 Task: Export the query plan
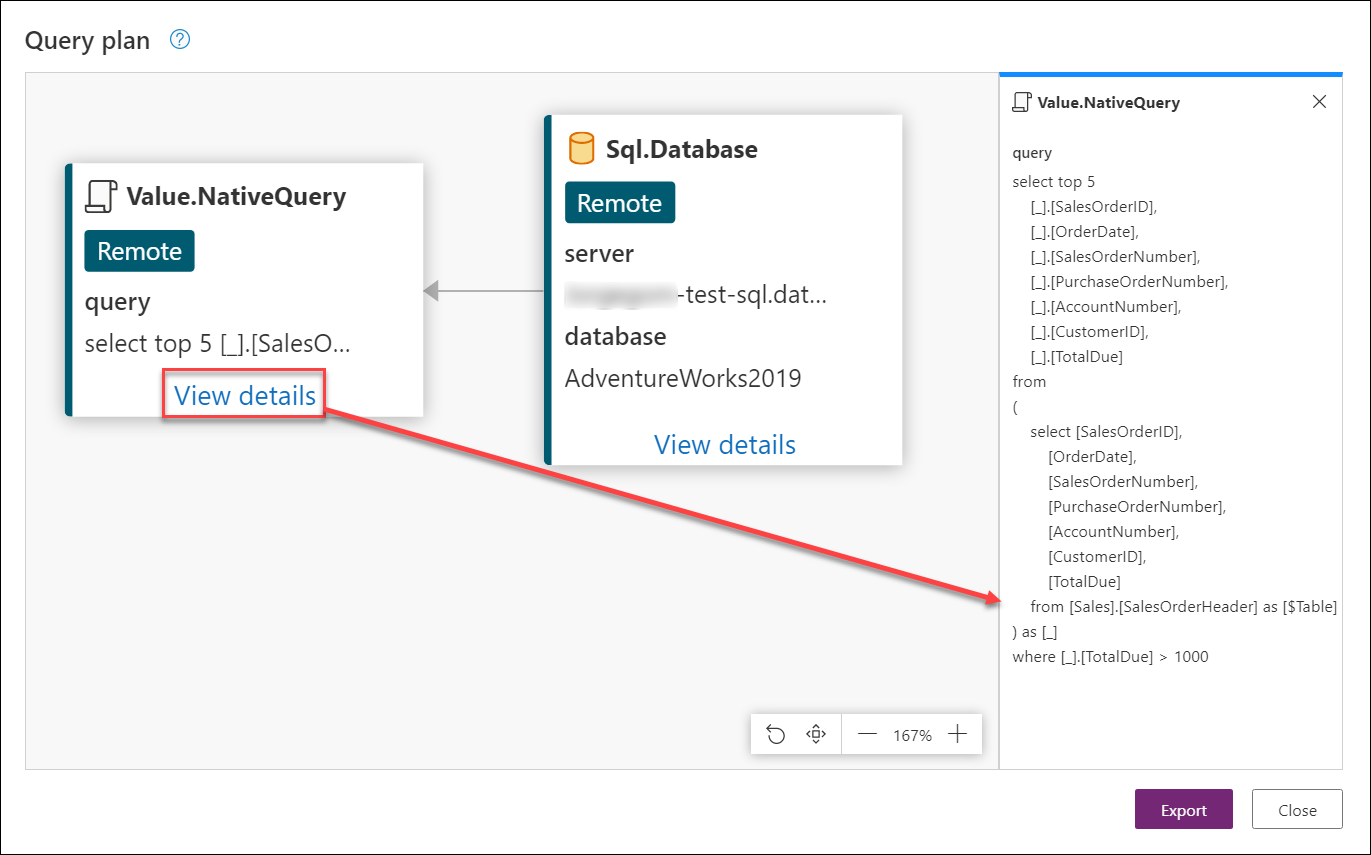[1184, 810]
